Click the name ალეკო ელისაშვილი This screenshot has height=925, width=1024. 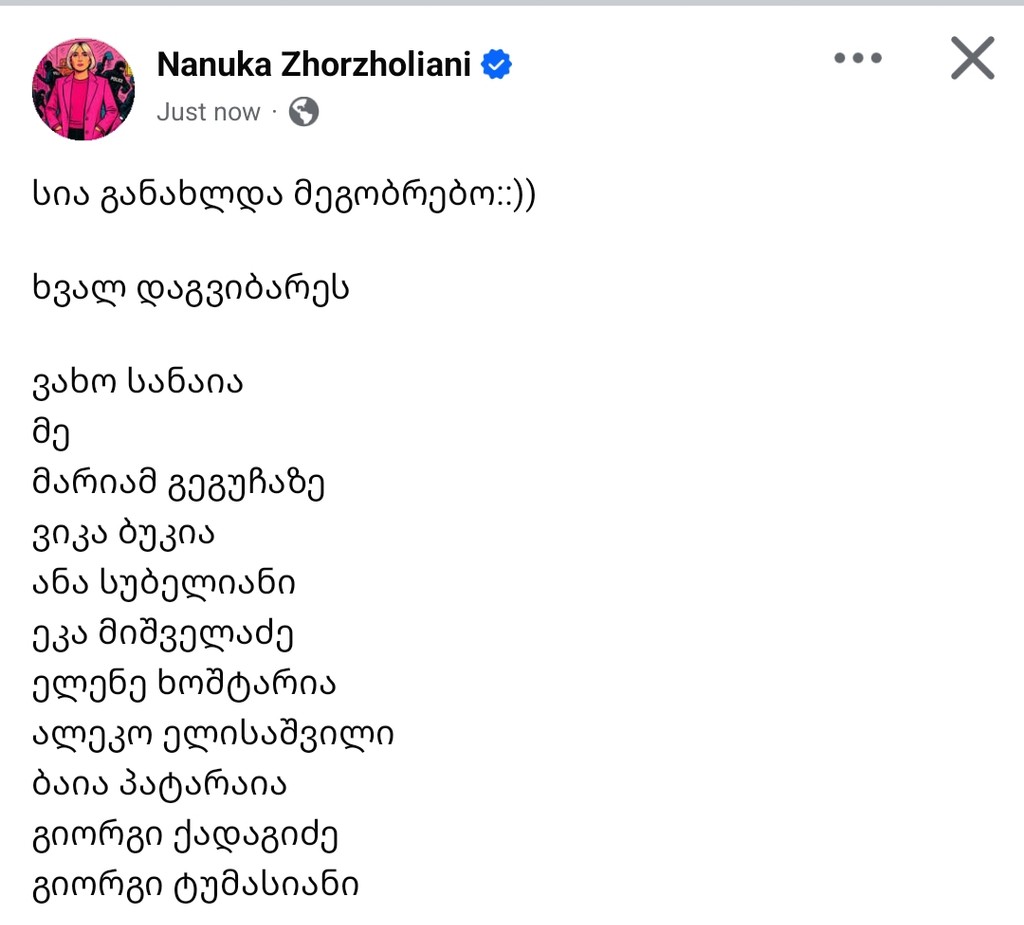click(x=213, y=735)
